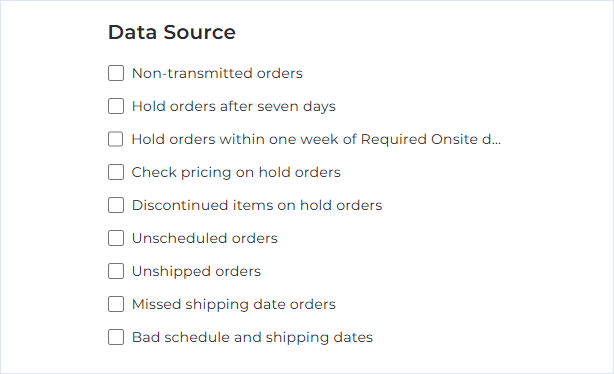The height and width of the screenshot is (374, 614).
Task: Click the Missed shipping date orders label
Action: pos(234,305)
